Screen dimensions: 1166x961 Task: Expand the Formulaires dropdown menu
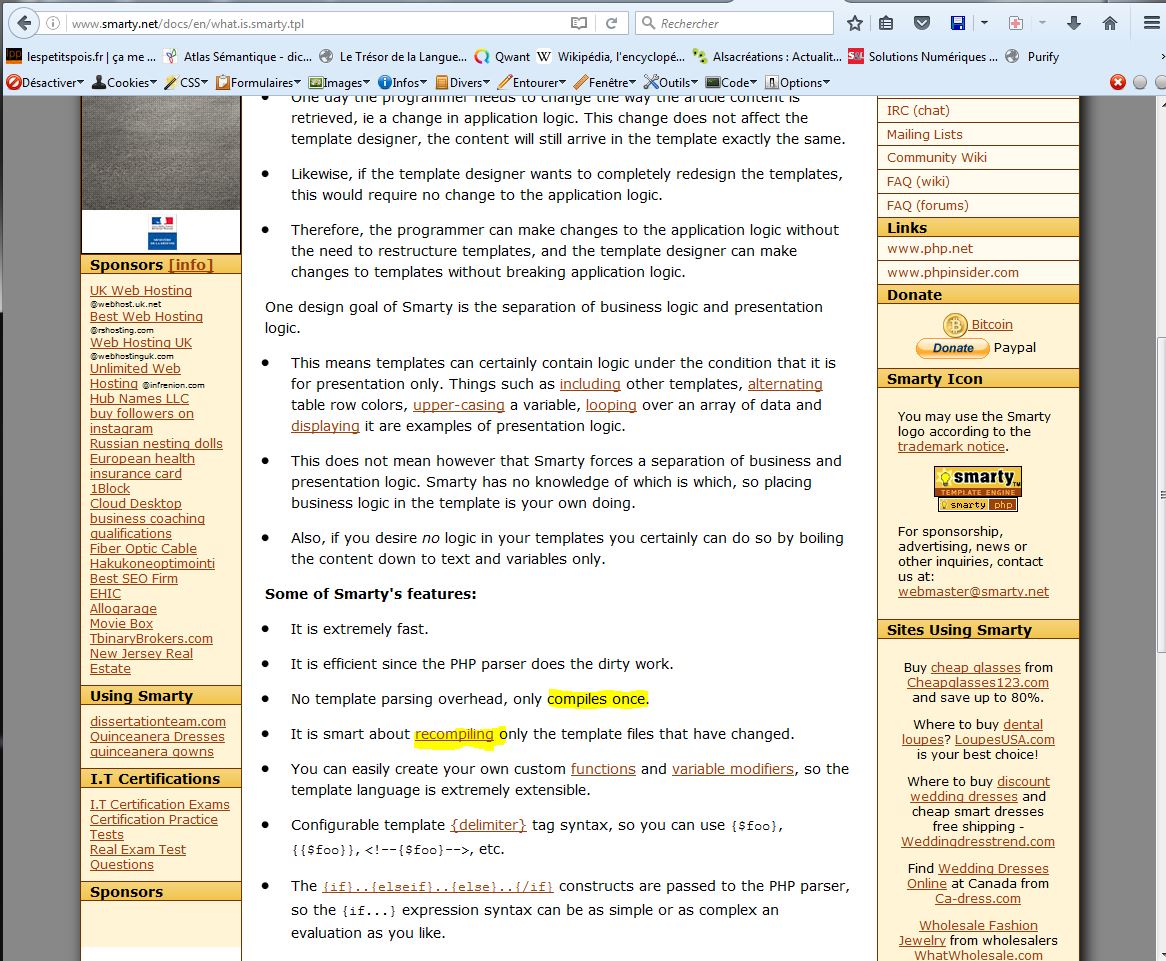click(260, 83)
